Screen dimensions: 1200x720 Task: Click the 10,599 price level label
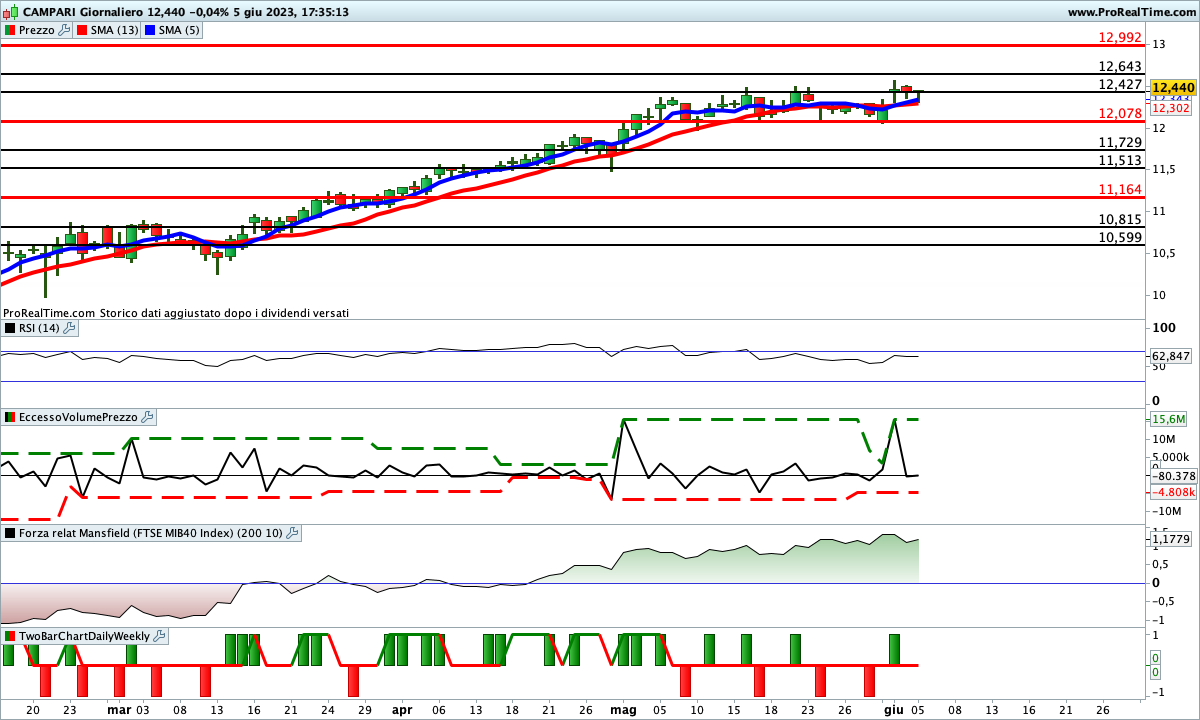tap(1120, 237)
